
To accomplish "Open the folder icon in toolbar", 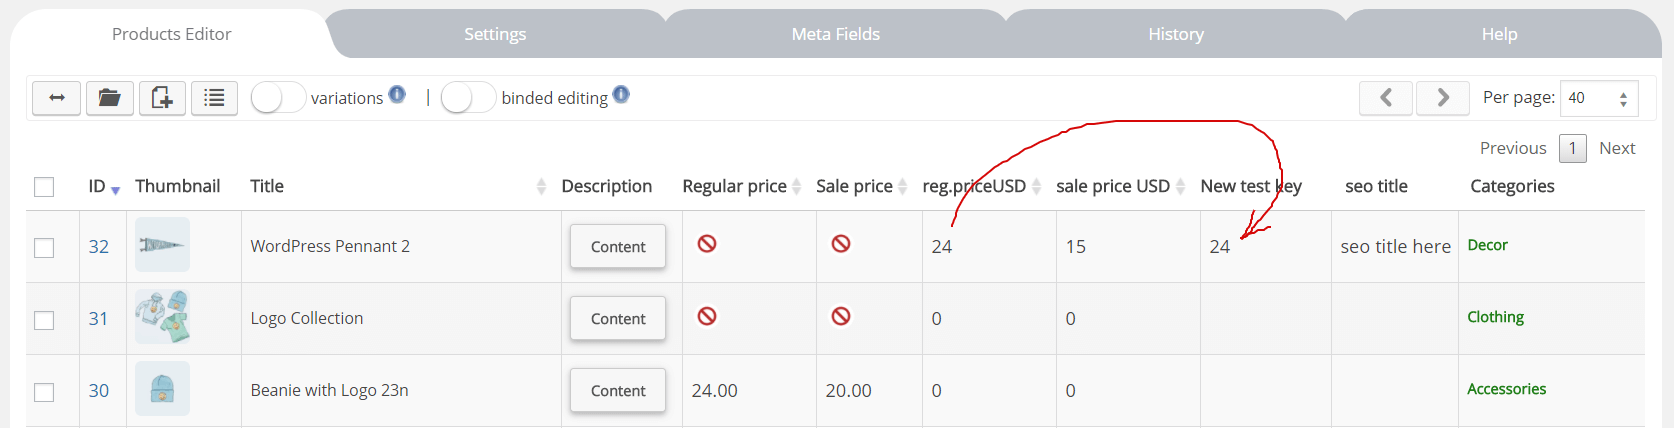I will point(110,98).
